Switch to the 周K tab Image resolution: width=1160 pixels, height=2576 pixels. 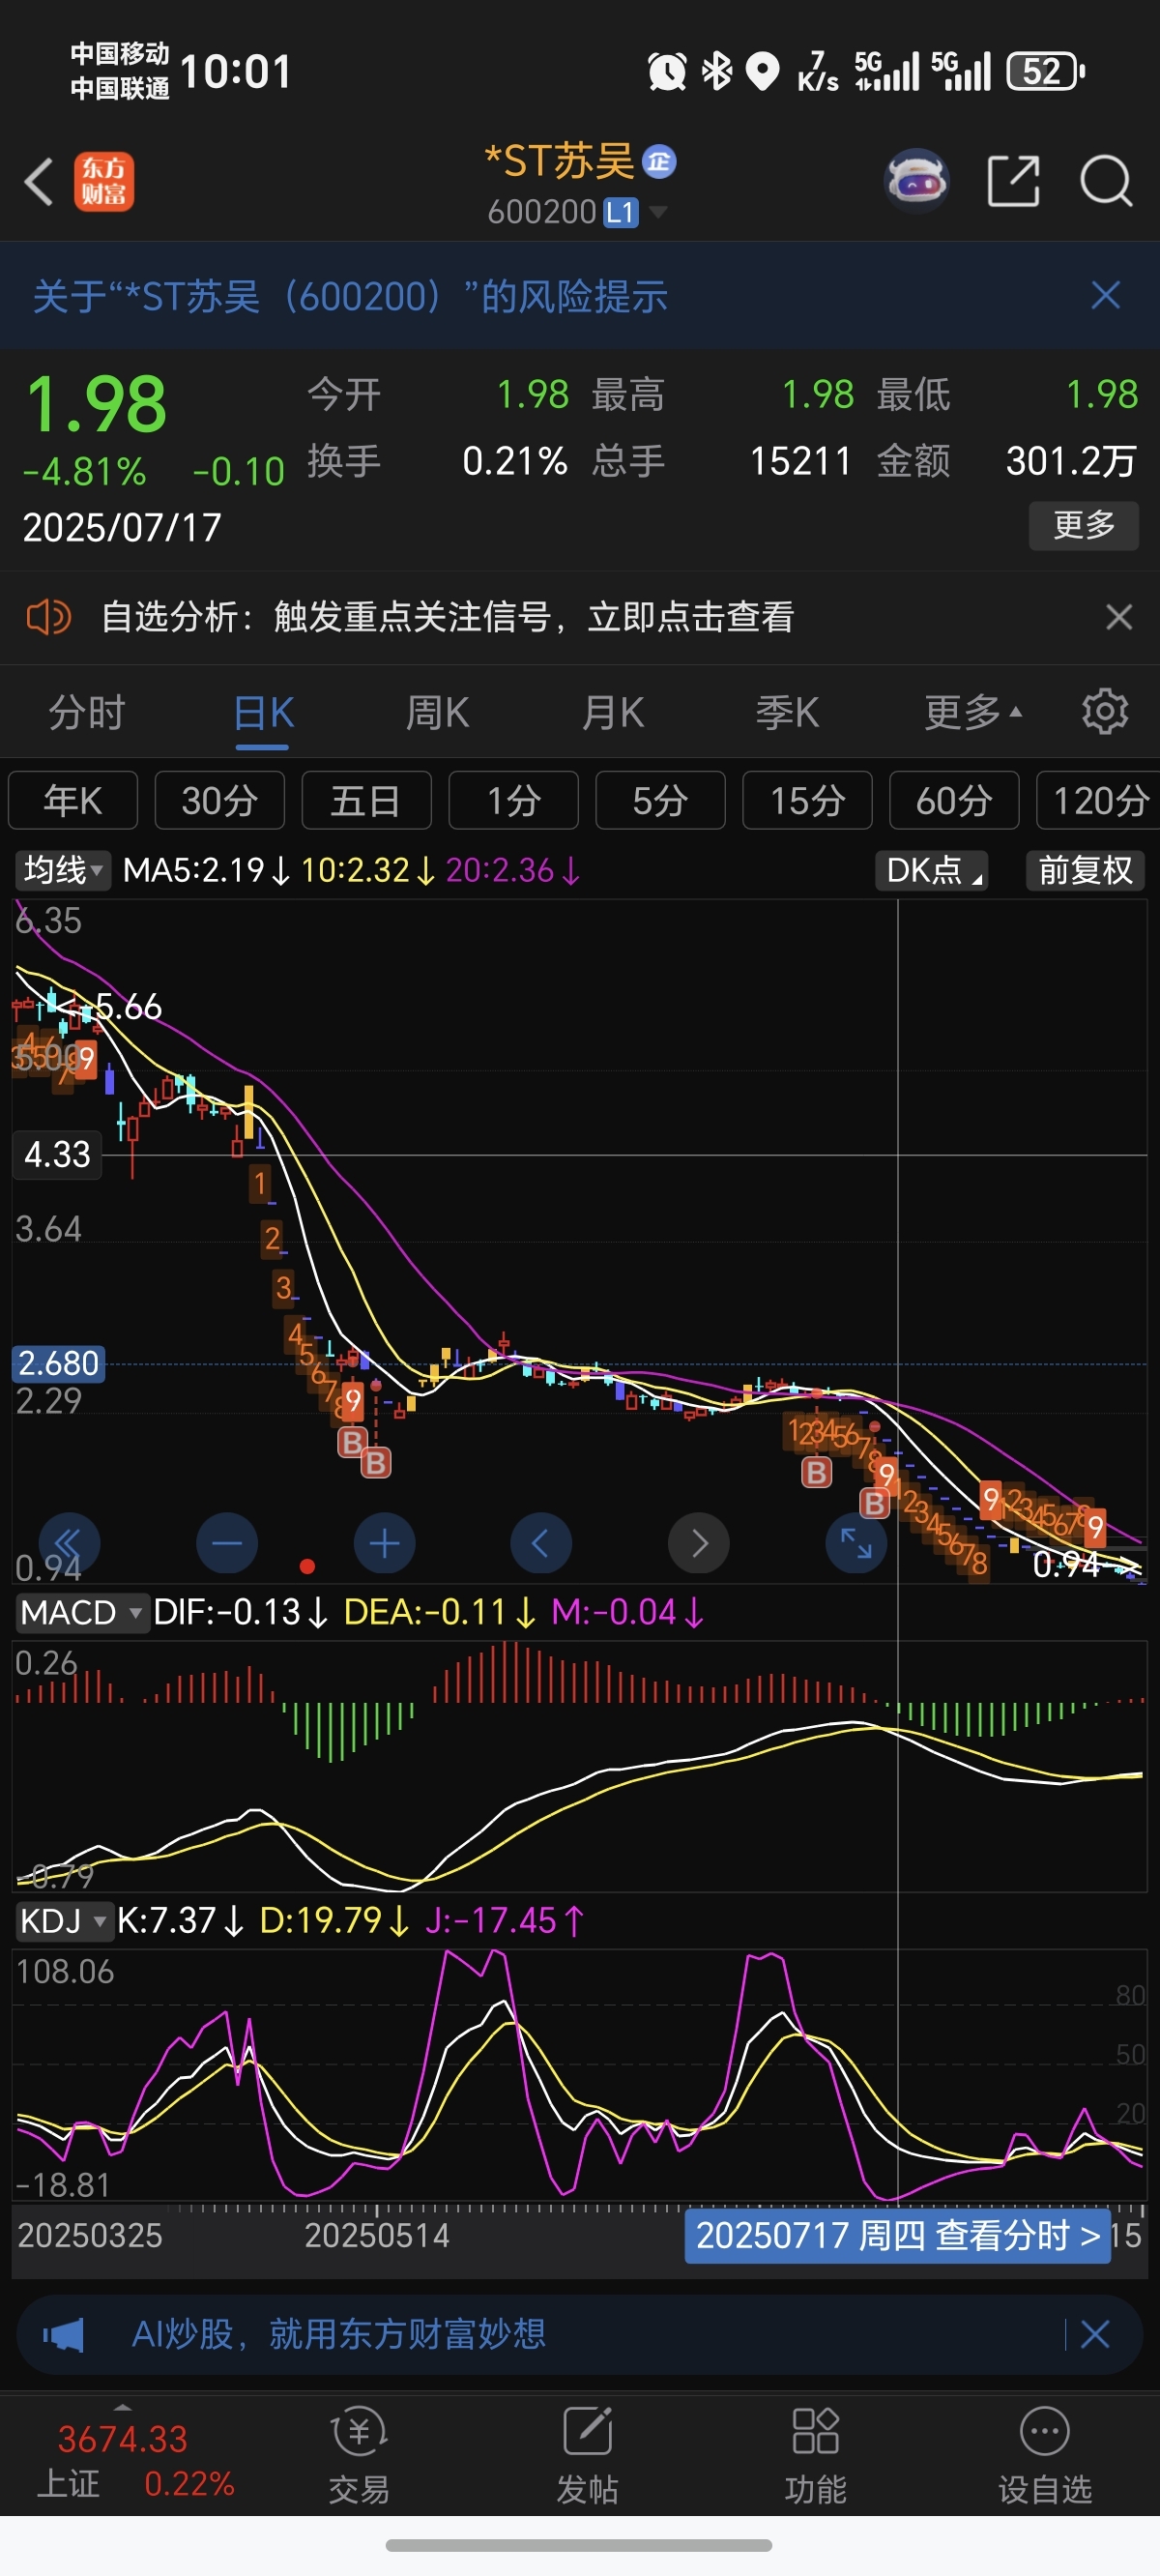[437, 713]
